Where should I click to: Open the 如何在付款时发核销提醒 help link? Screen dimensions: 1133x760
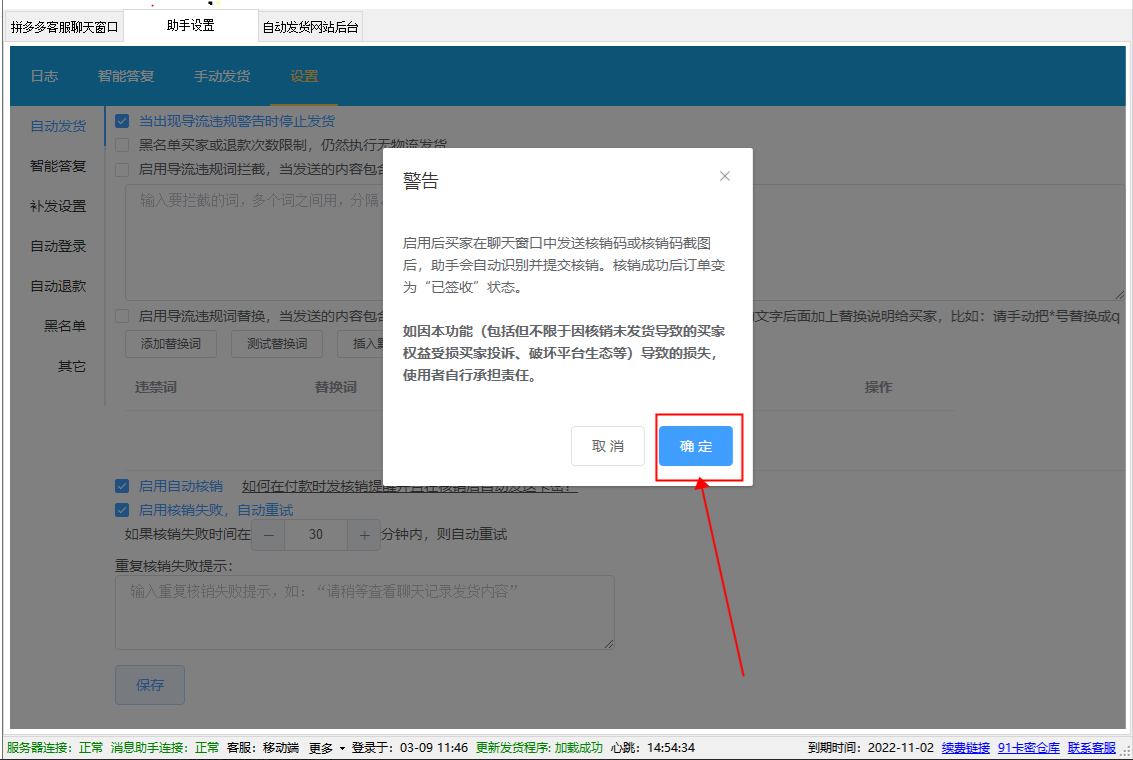tap(410, 486)
